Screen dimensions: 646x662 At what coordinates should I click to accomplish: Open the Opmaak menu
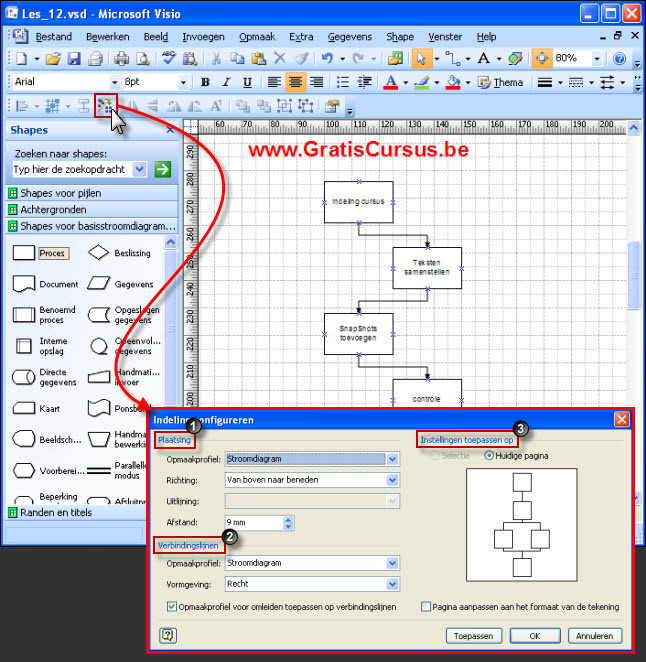pyautogui.click(x=257, y=37)
